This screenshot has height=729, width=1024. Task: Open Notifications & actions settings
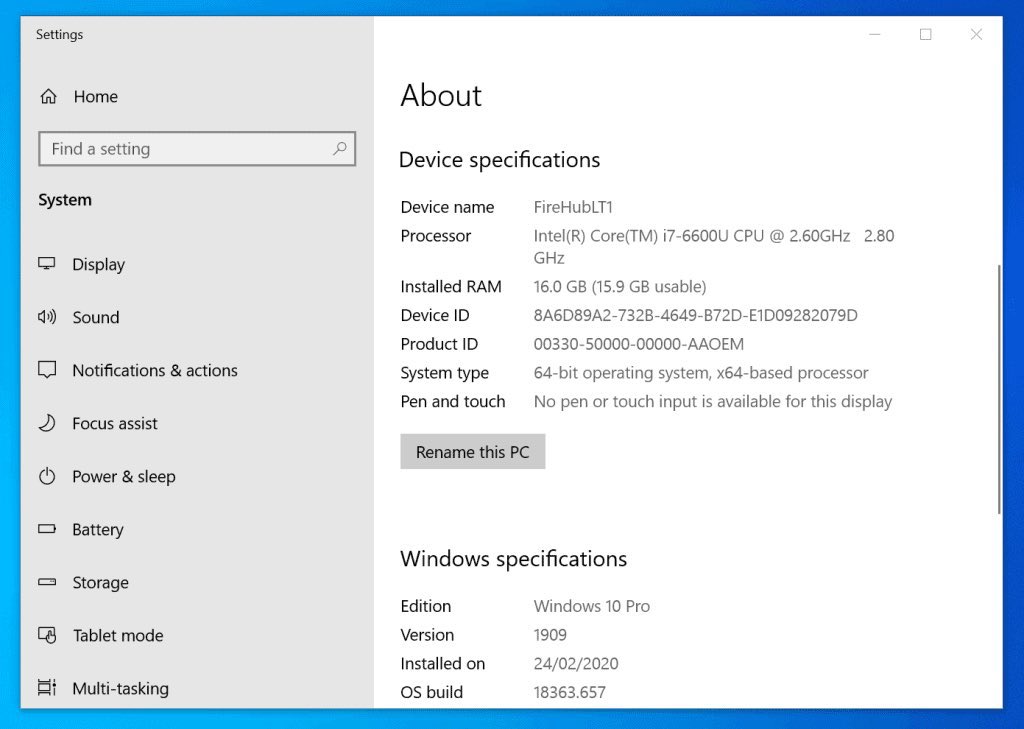[155, 370]
